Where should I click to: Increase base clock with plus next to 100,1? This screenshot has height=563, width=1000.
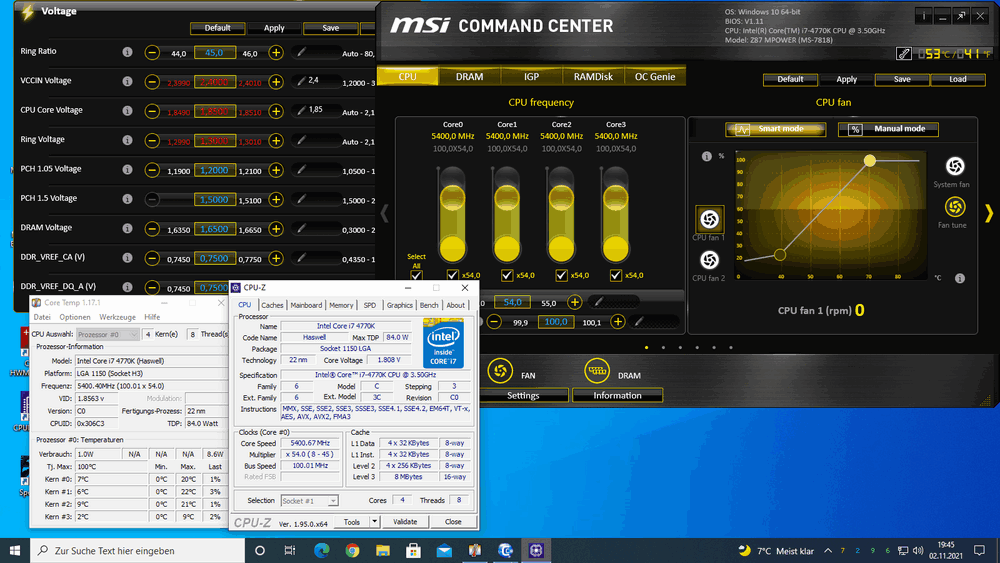tap(617, 321)
